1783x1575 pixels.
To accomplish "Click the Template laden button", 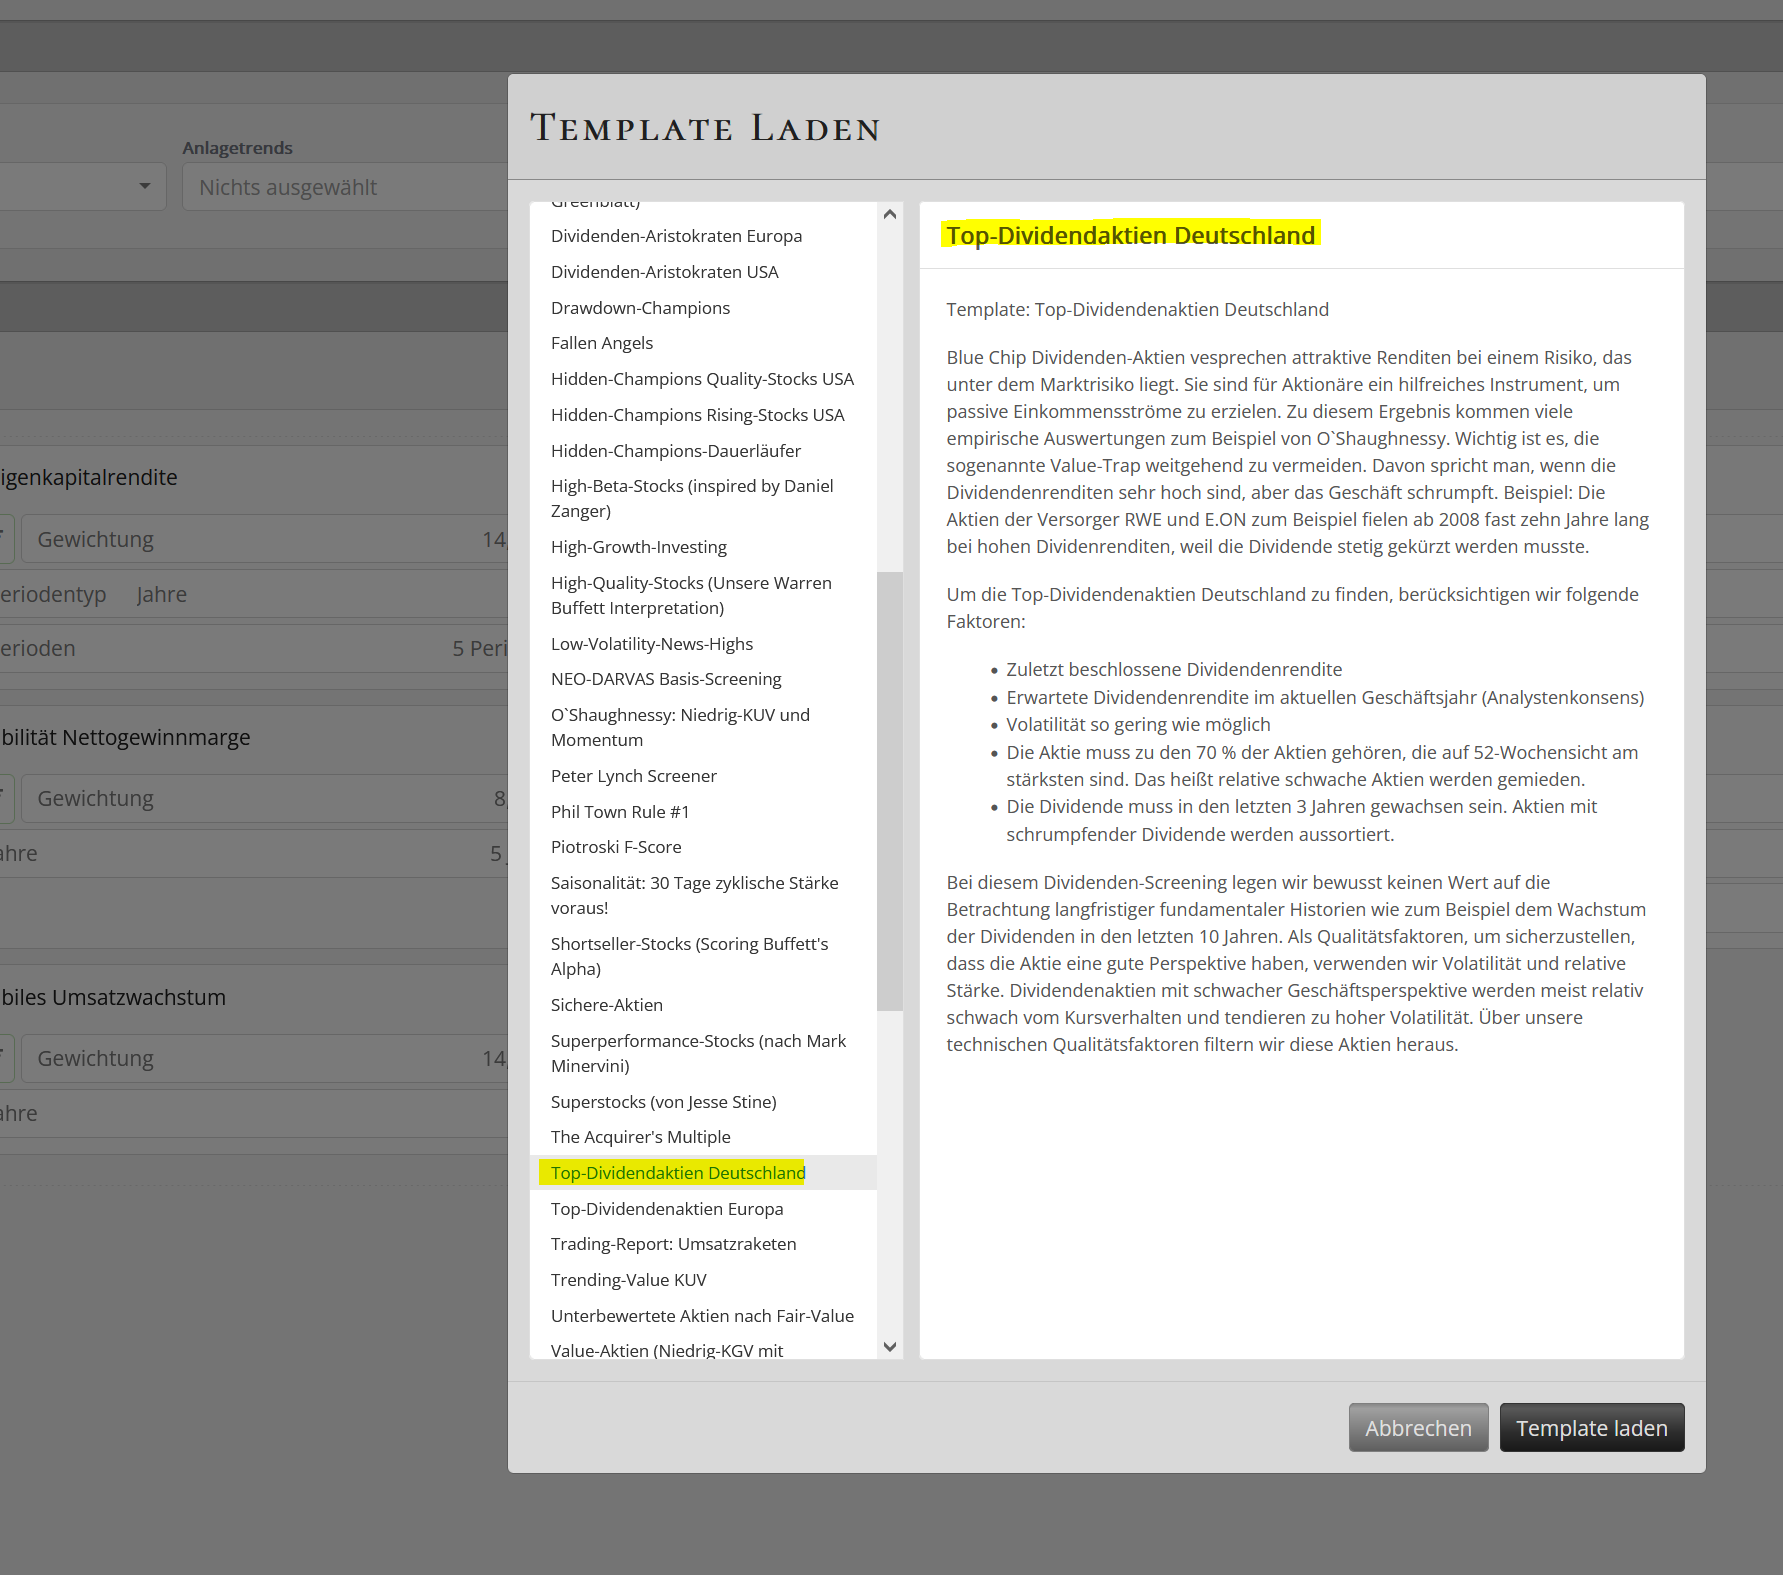I will [x=1591, y=1427].
